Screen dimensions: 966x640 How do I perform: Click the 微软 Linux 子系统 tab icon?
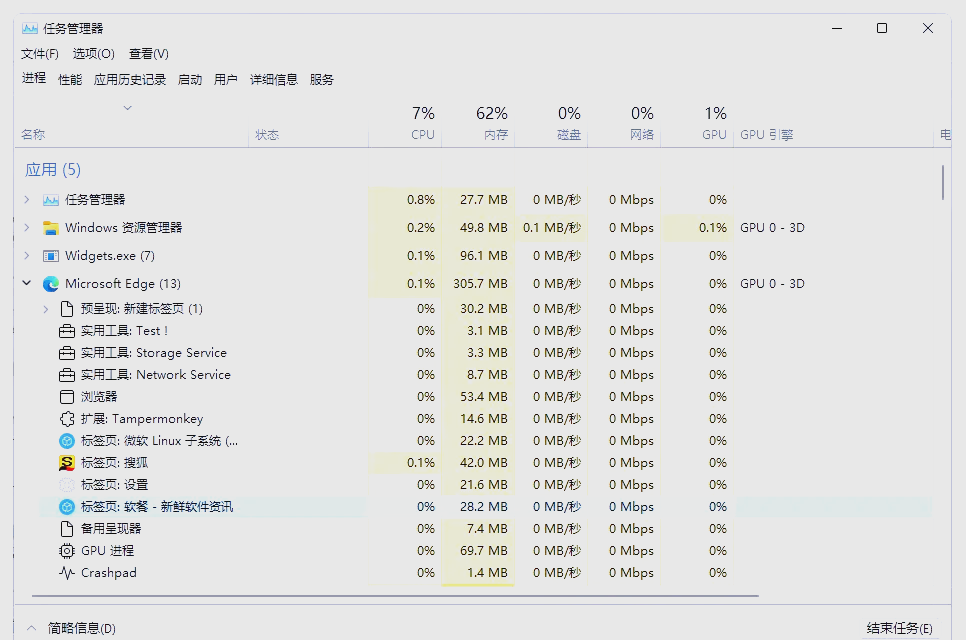(67, 441)
